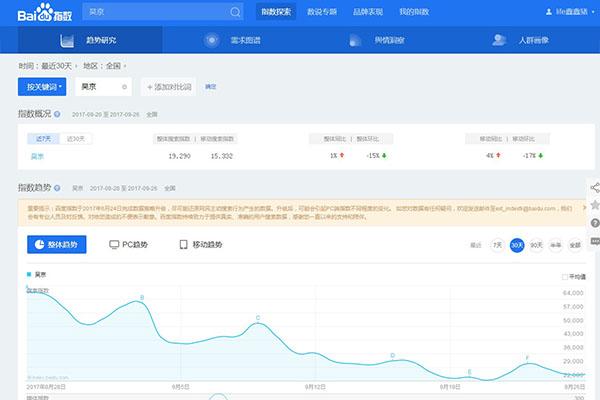Open share icon on right sidebar
The height and width of the screenshot is (400, 600).
click(594, 187)
